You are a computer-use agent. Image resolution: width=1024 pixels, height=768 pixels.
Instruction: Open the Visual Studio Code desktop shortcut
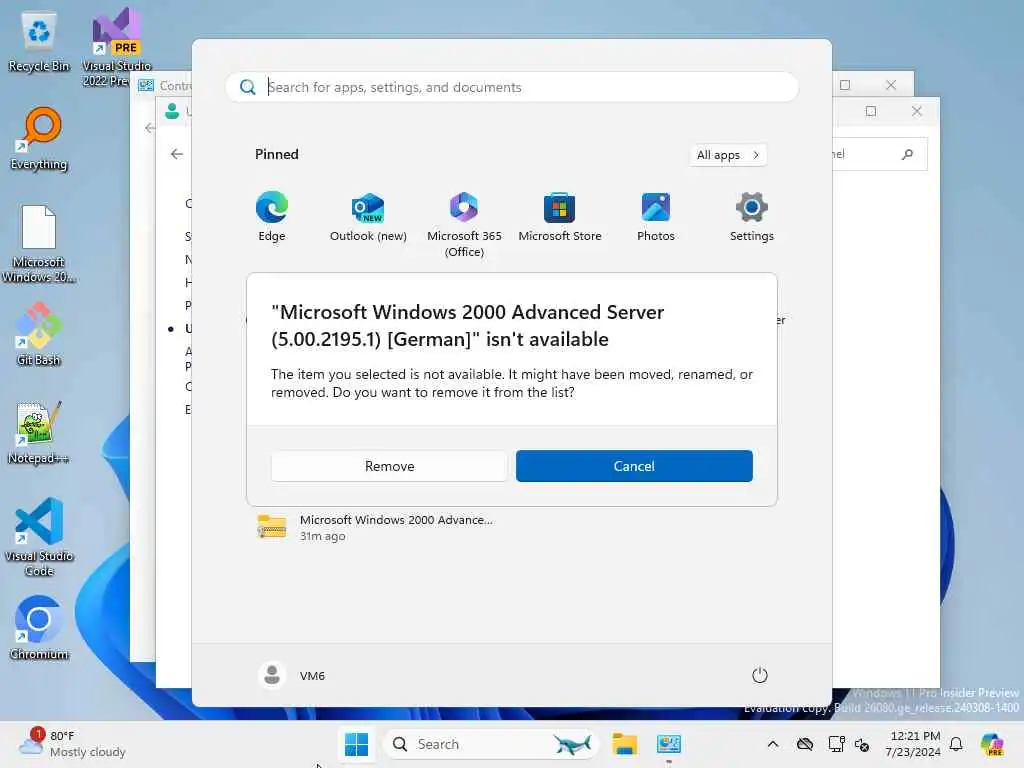click(x=39, y=537)
